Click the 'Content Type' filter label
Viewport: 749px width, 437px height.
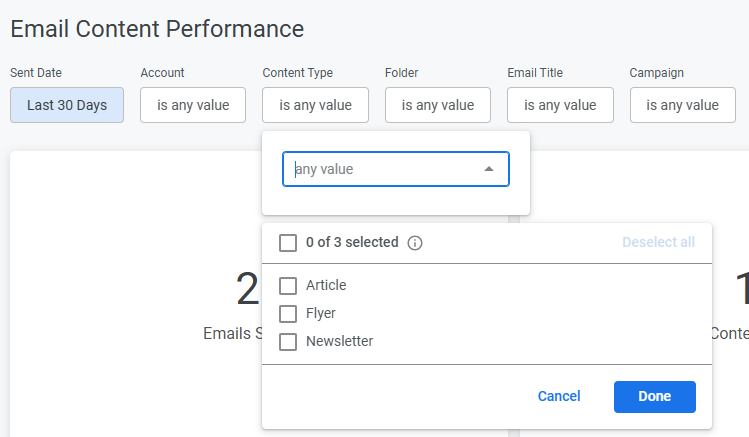click(x=298, y=73)
